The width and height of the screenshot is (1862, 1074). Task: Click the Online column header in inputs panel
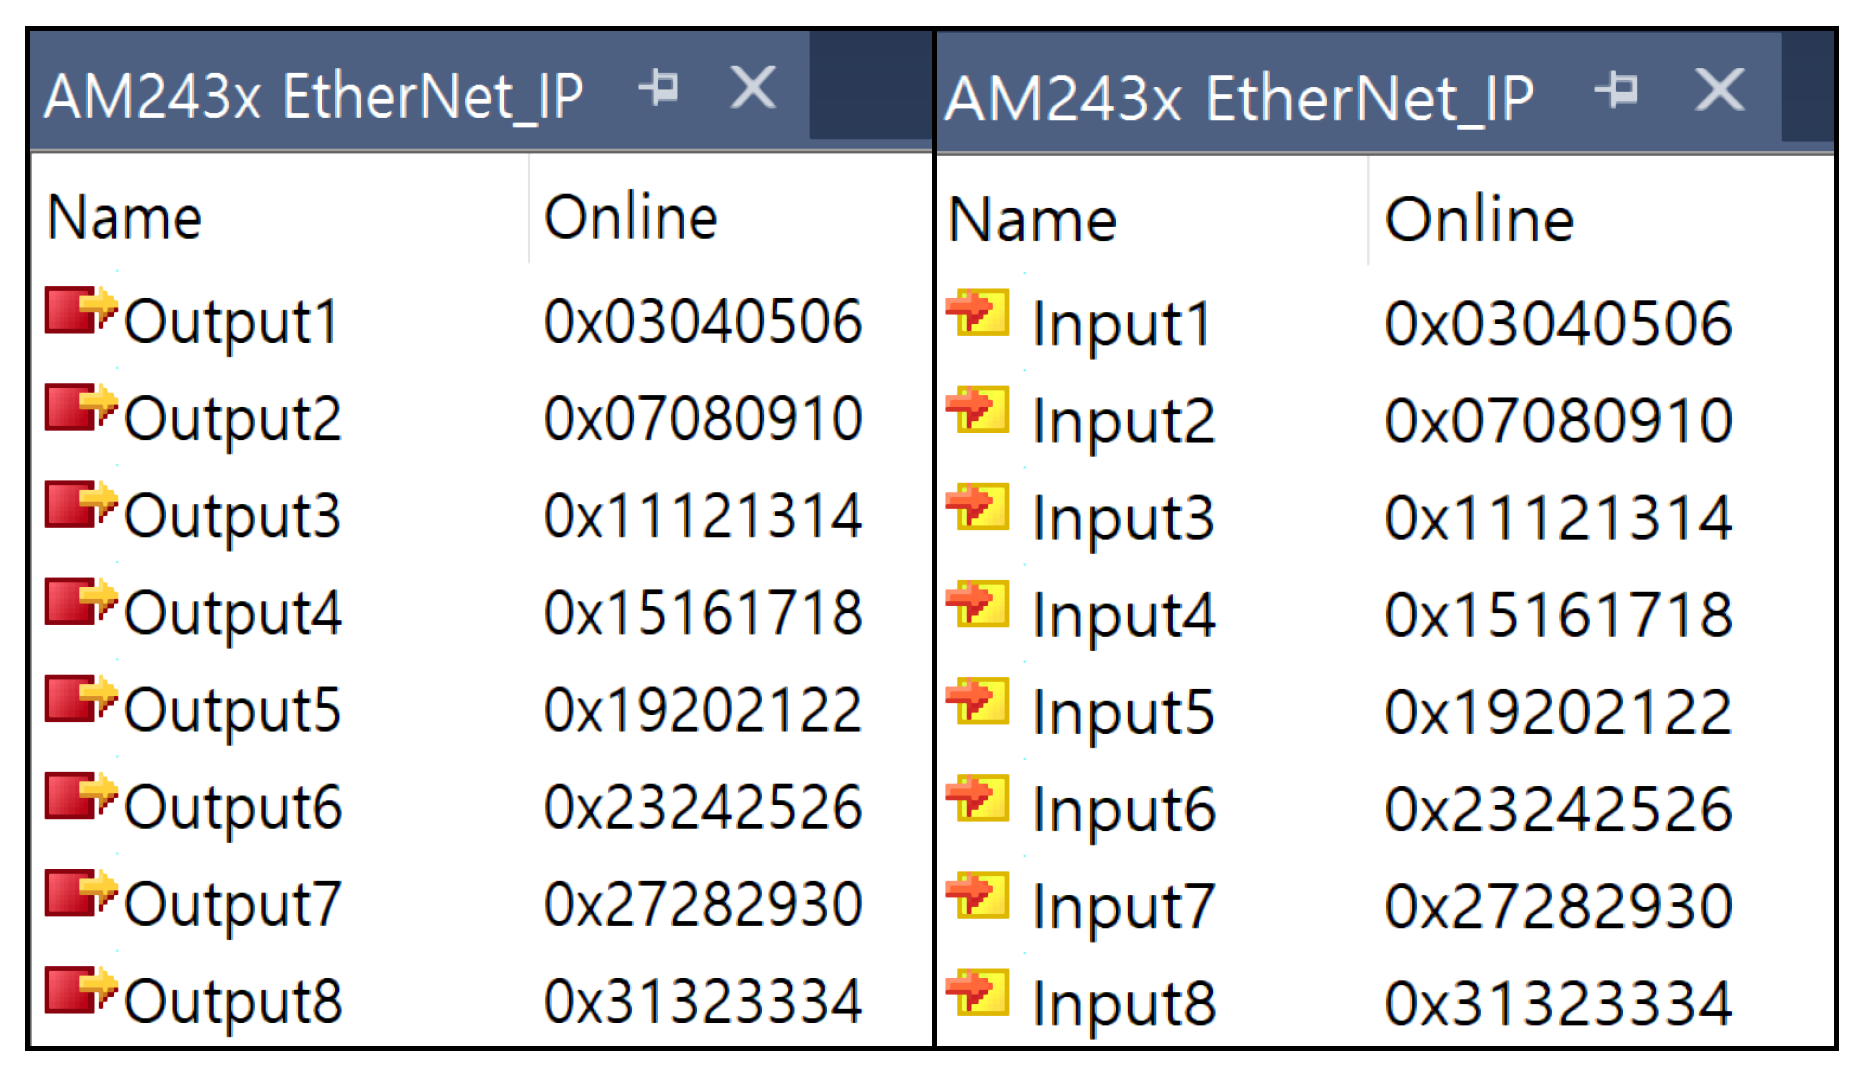pyautogui.click(x=1479, y=219)
